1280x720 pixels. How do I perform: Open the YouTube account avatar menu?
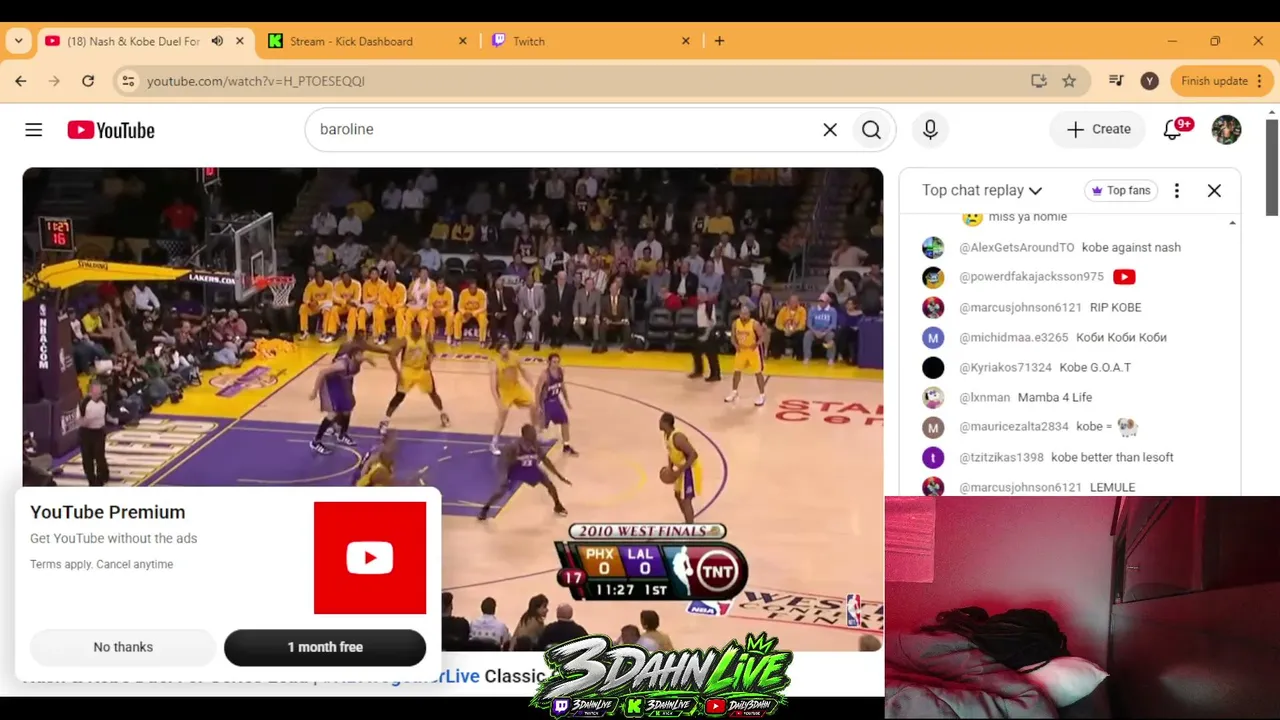click(1226, 129)
